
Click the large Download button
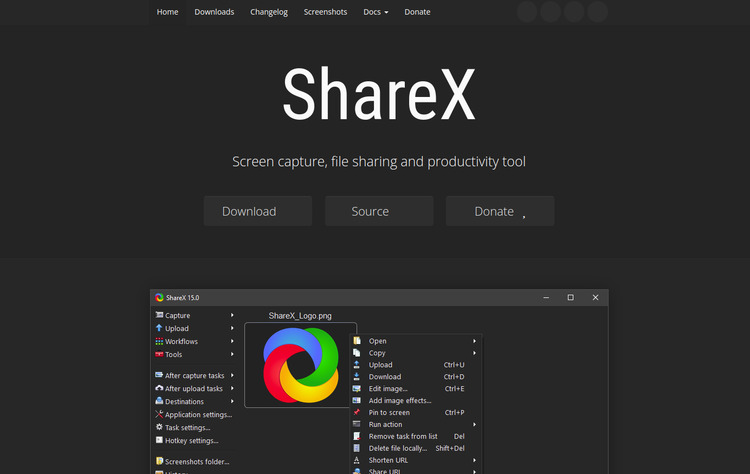coord(258,211)
